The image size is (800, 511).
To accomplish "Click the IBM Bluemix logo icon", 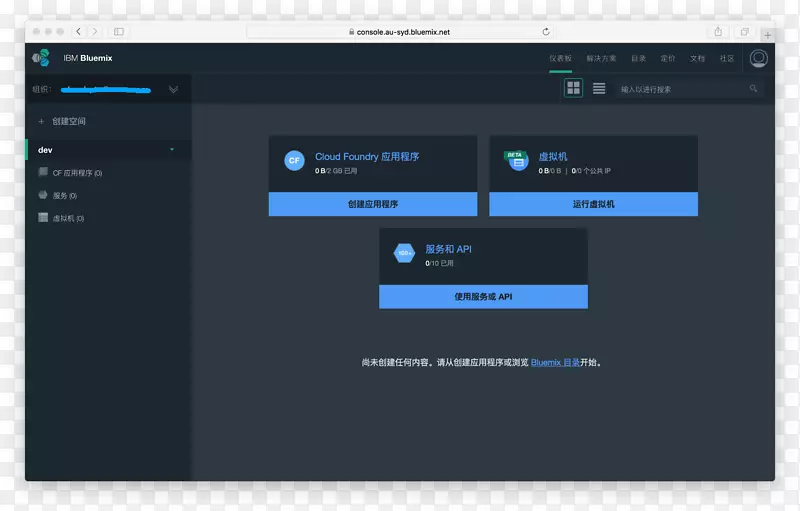I will tap(41, 58).
